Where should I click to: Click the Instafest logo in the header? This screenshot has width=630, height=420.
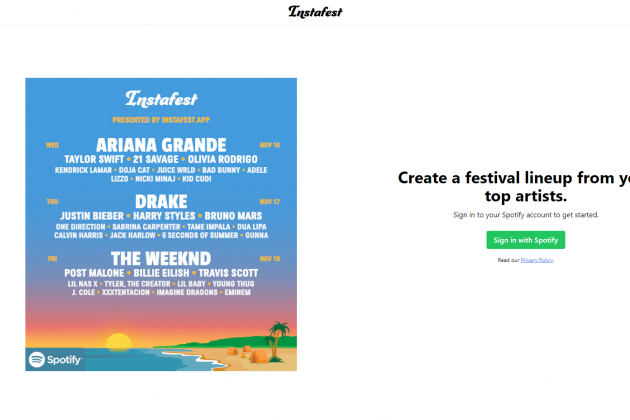point(314,12)
